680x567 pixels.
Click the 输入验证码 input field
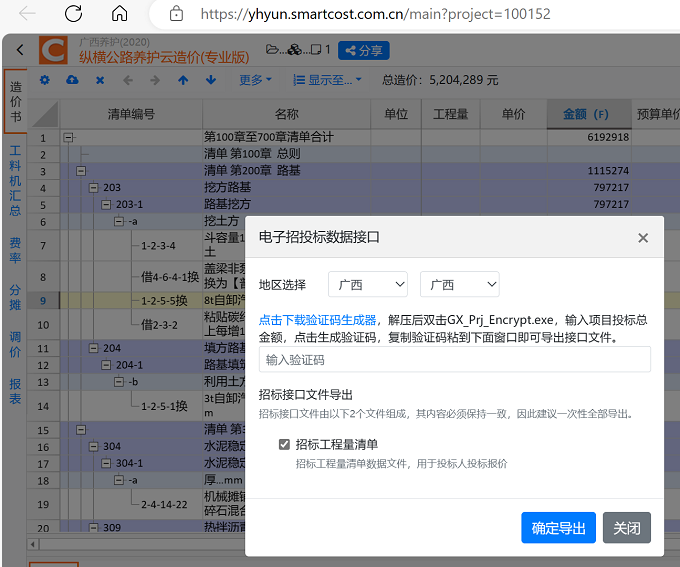click(454, 360)
